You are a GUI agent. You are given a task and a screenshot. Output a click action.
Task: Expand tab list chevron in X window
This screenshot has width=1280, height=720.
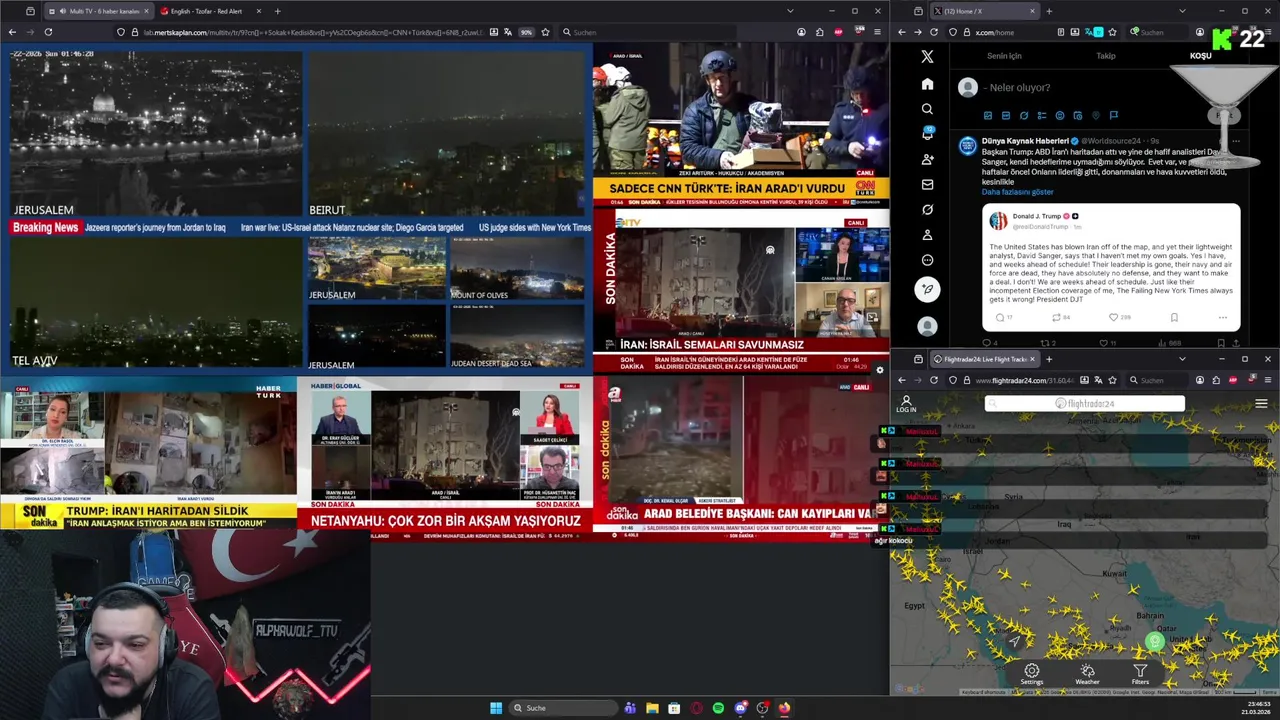coord(1182,11)
